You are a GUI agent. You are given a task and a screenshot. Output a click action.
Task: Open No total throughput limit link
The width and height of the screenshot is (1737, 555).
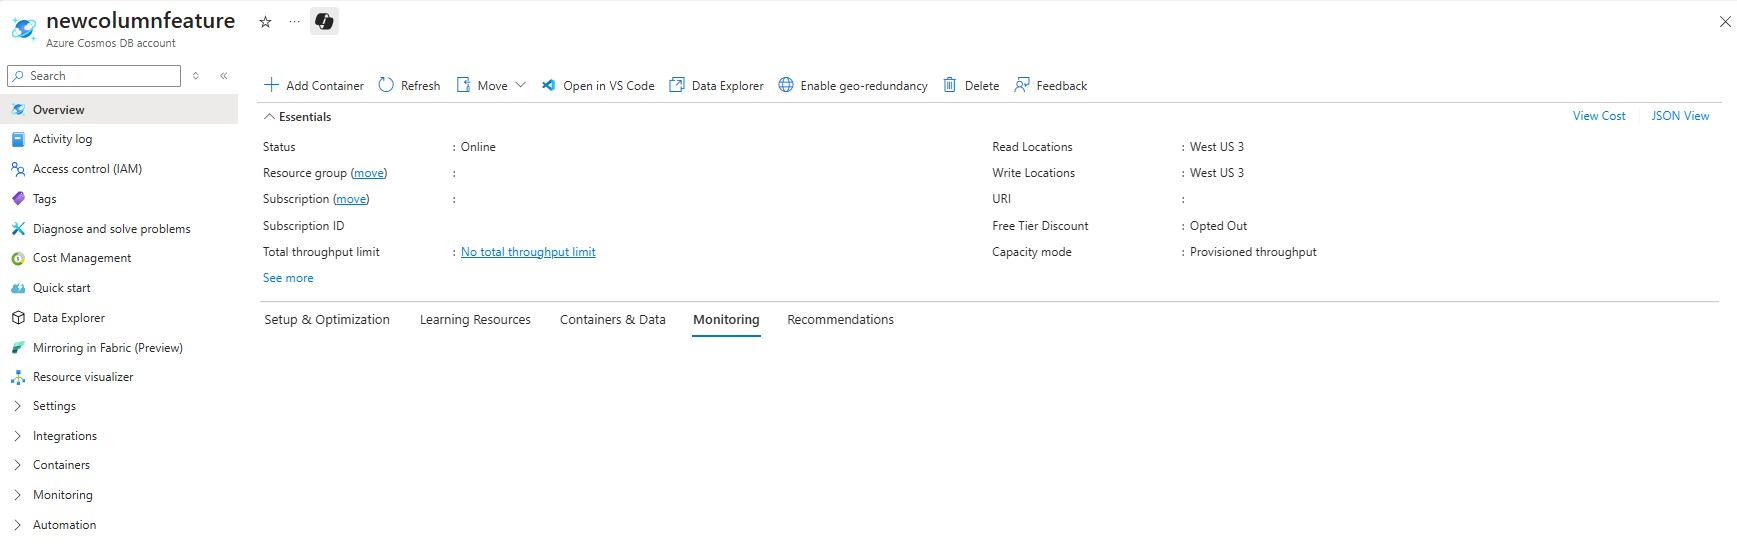point(528,252)
